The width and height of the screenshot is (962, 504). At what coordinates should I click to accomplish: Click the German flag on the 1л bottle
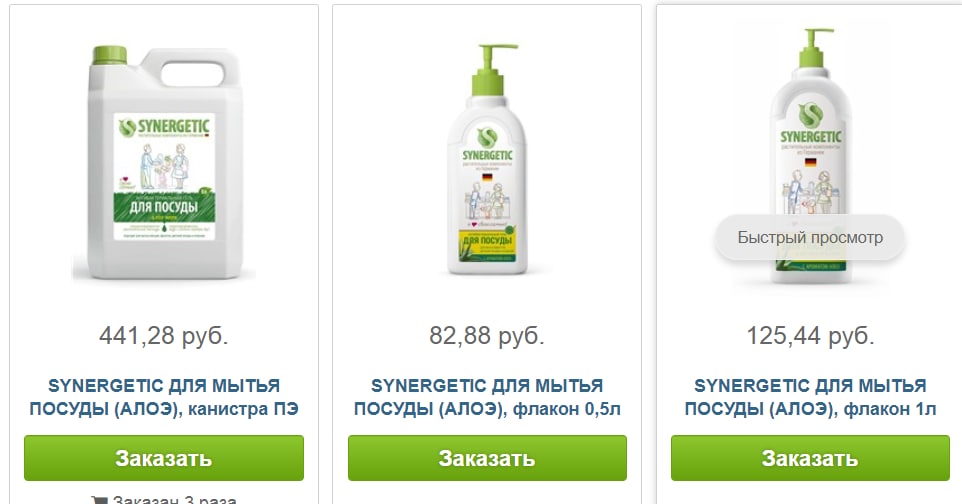[810, 163]
